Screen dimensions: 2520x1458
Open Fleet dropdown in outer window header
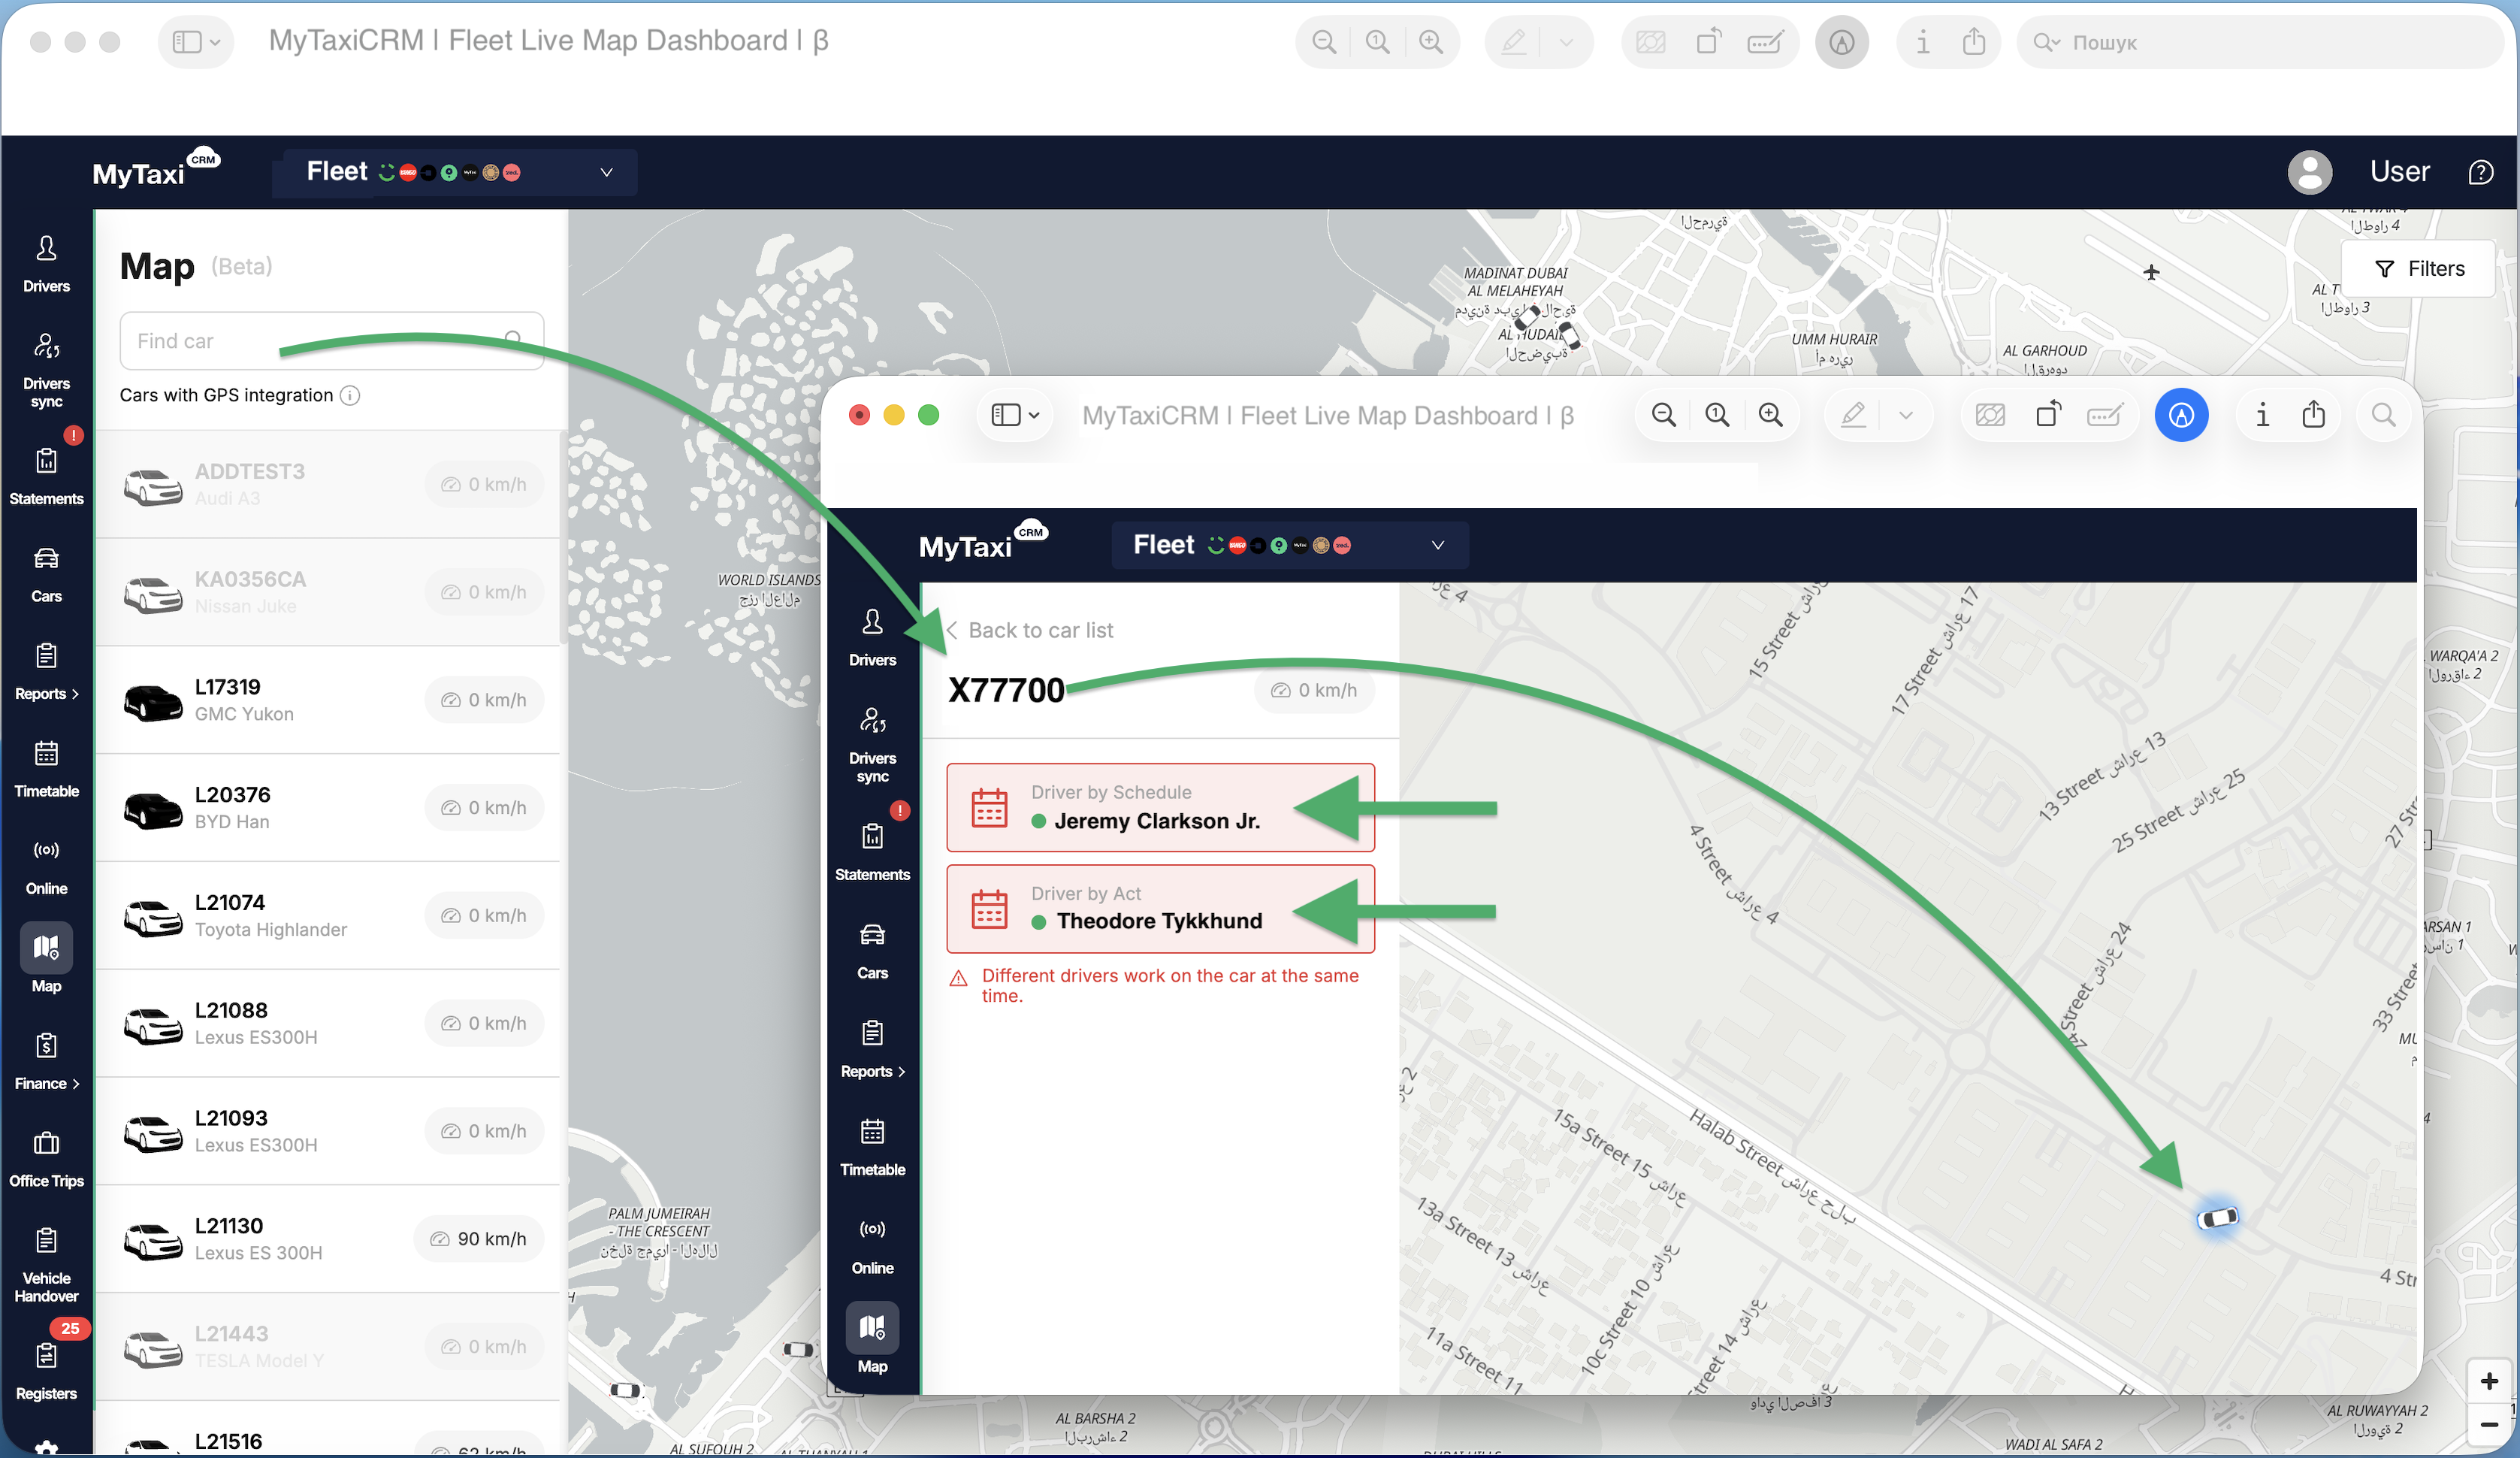[x=458, y=172]
